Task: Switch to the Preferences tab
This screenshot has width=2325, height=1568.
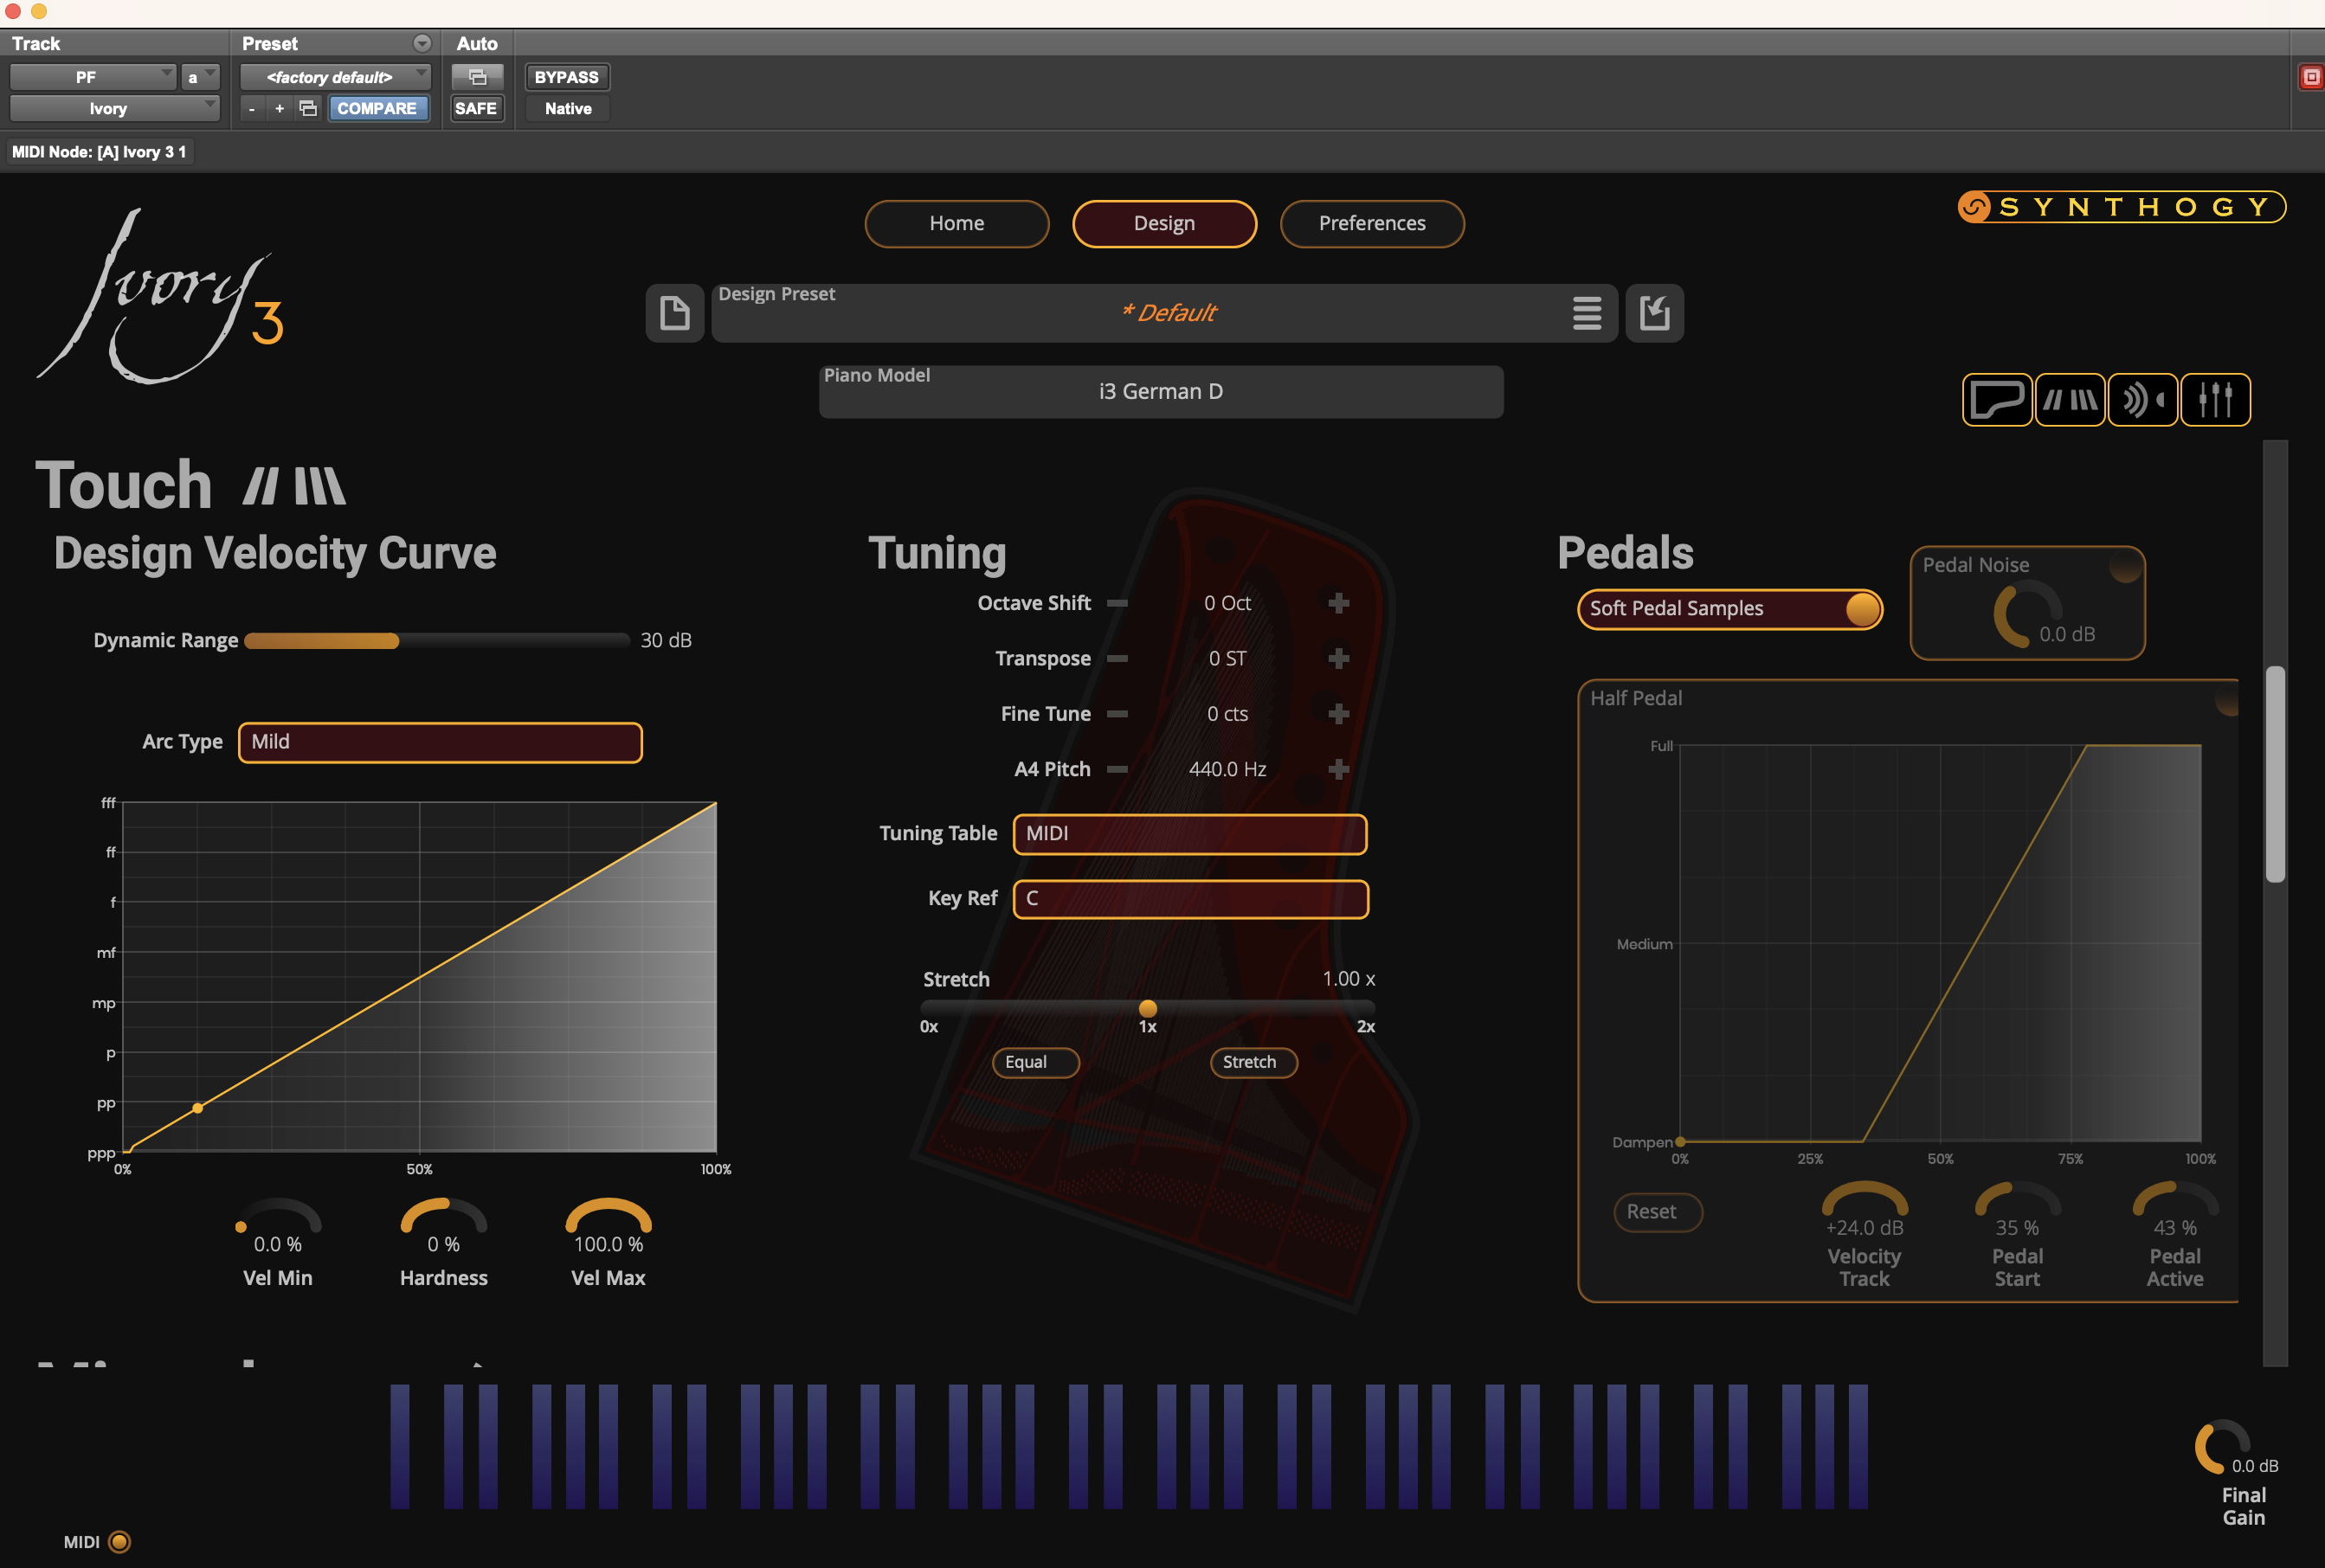Action: 1372,223
